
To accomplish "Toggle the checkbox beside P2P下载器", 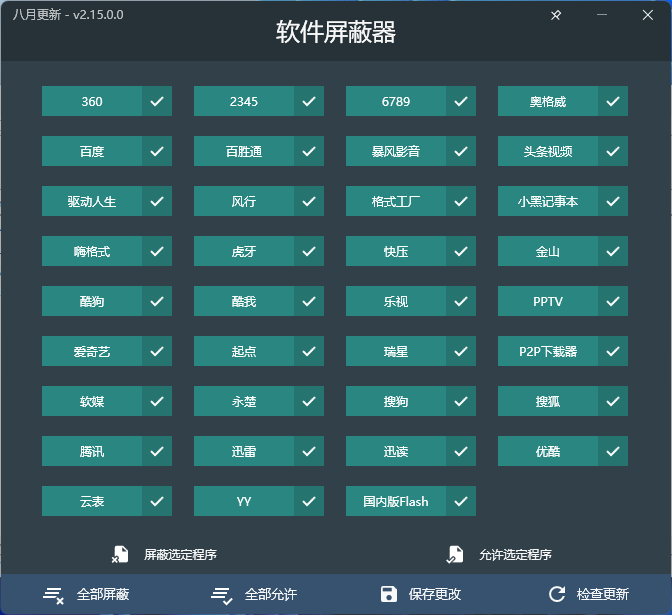I will pos(613,351).
